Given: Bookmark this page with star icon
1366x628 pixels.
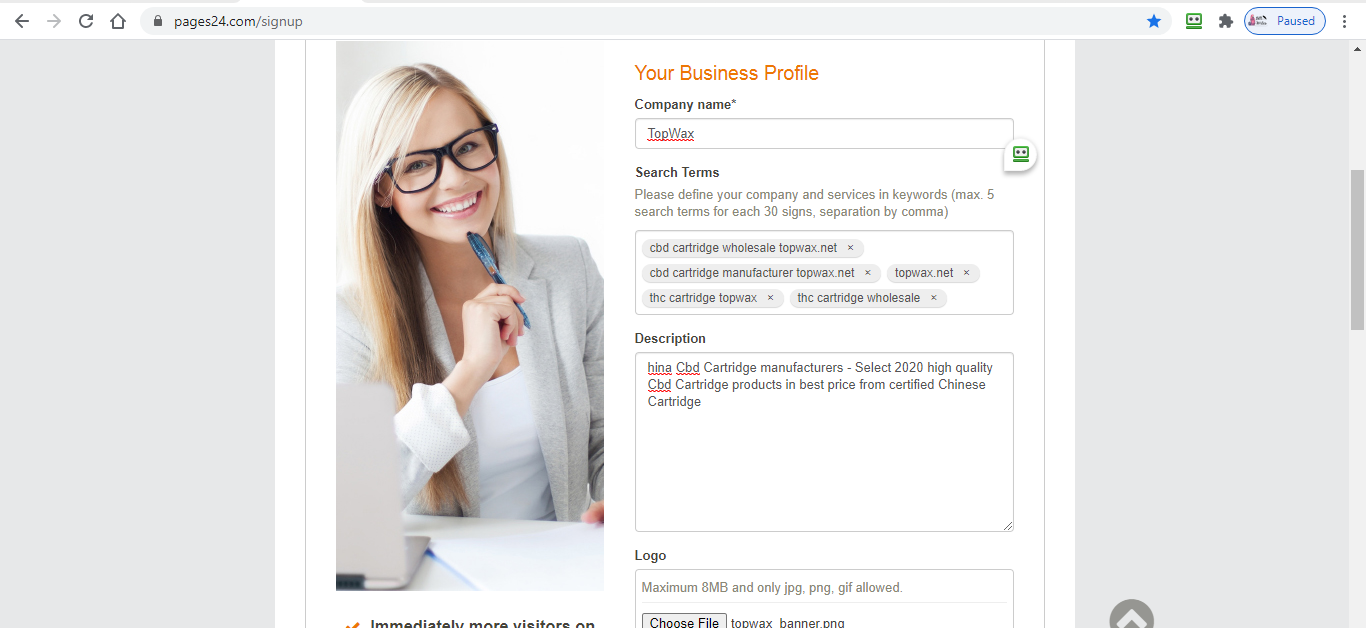Looking at the screenshot, I should (x=1154, y=21).
